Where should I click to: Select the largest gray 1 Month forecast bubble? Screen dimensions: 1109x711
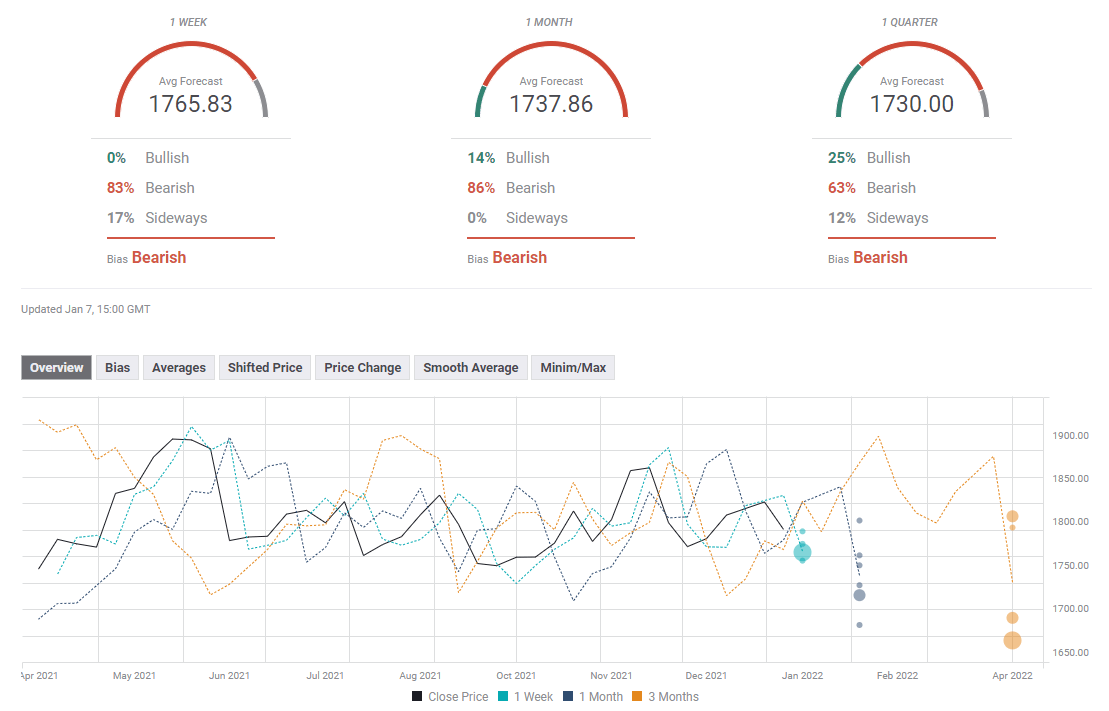click(859, 595)
